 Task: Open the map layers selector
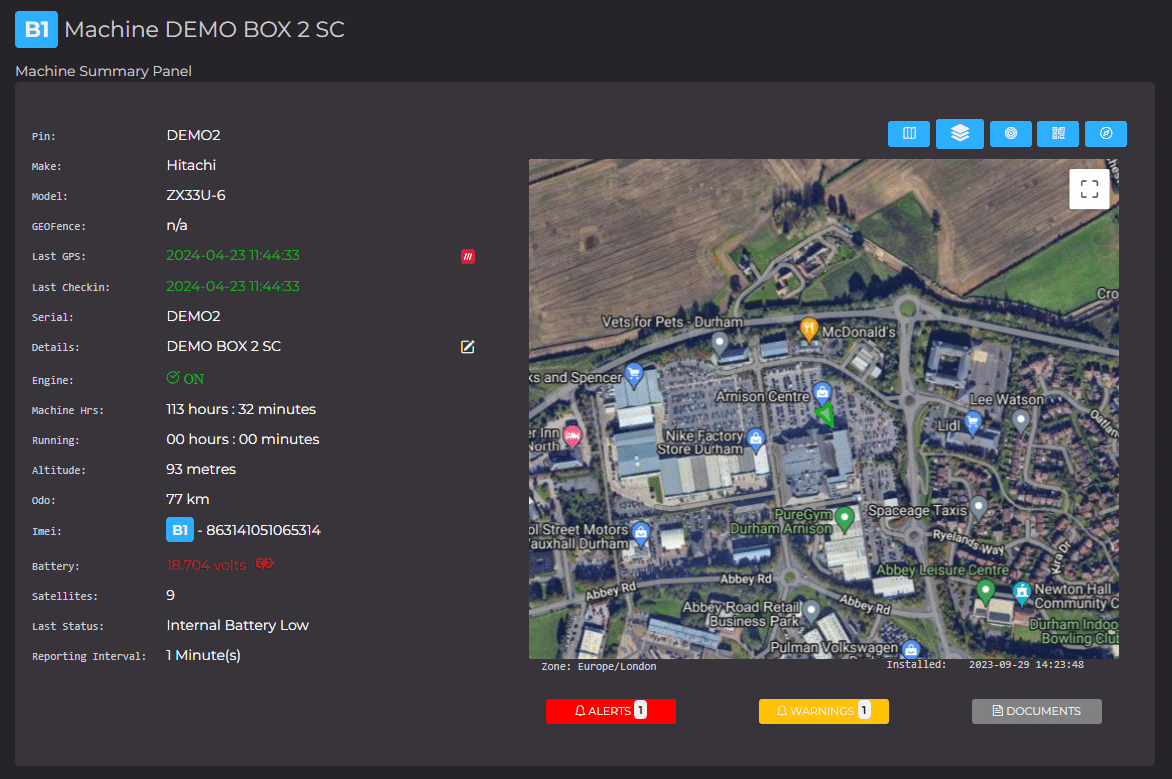tap(959, 133)
